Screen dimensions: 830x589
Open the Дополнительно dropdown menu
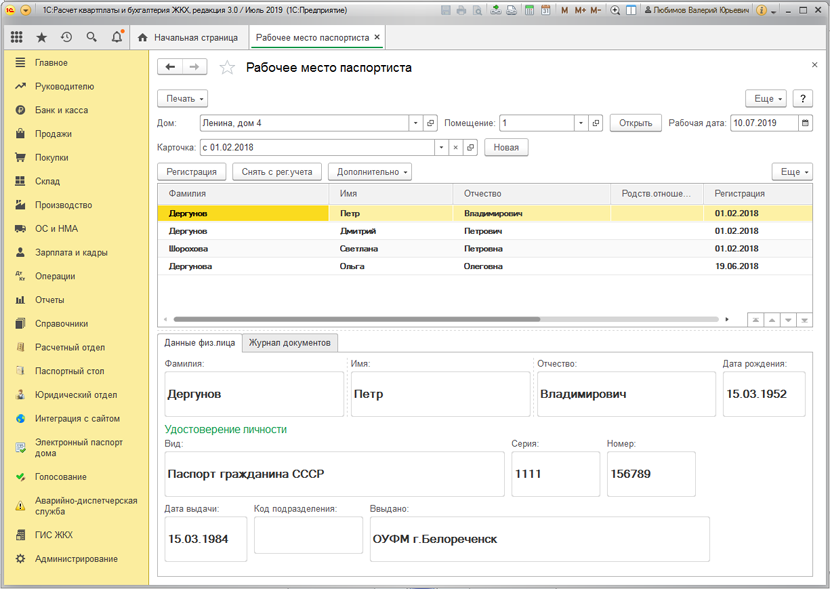tap(369, 172)
